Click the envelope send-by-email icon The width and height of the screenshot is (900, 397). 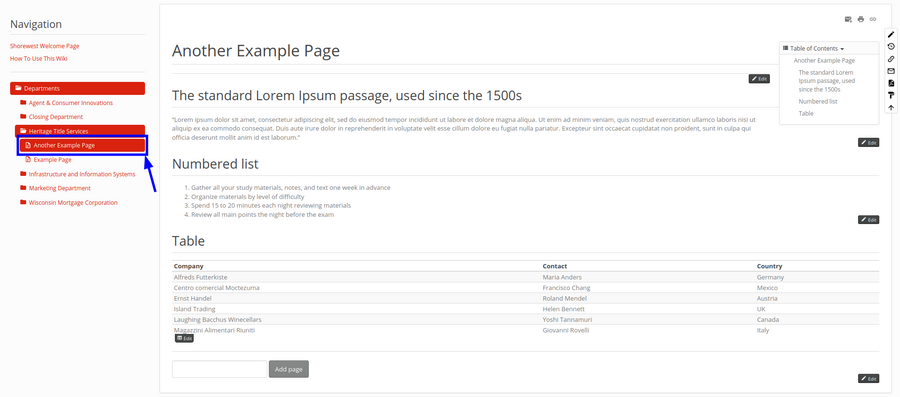pyautogui.click(x=891, y=71)
